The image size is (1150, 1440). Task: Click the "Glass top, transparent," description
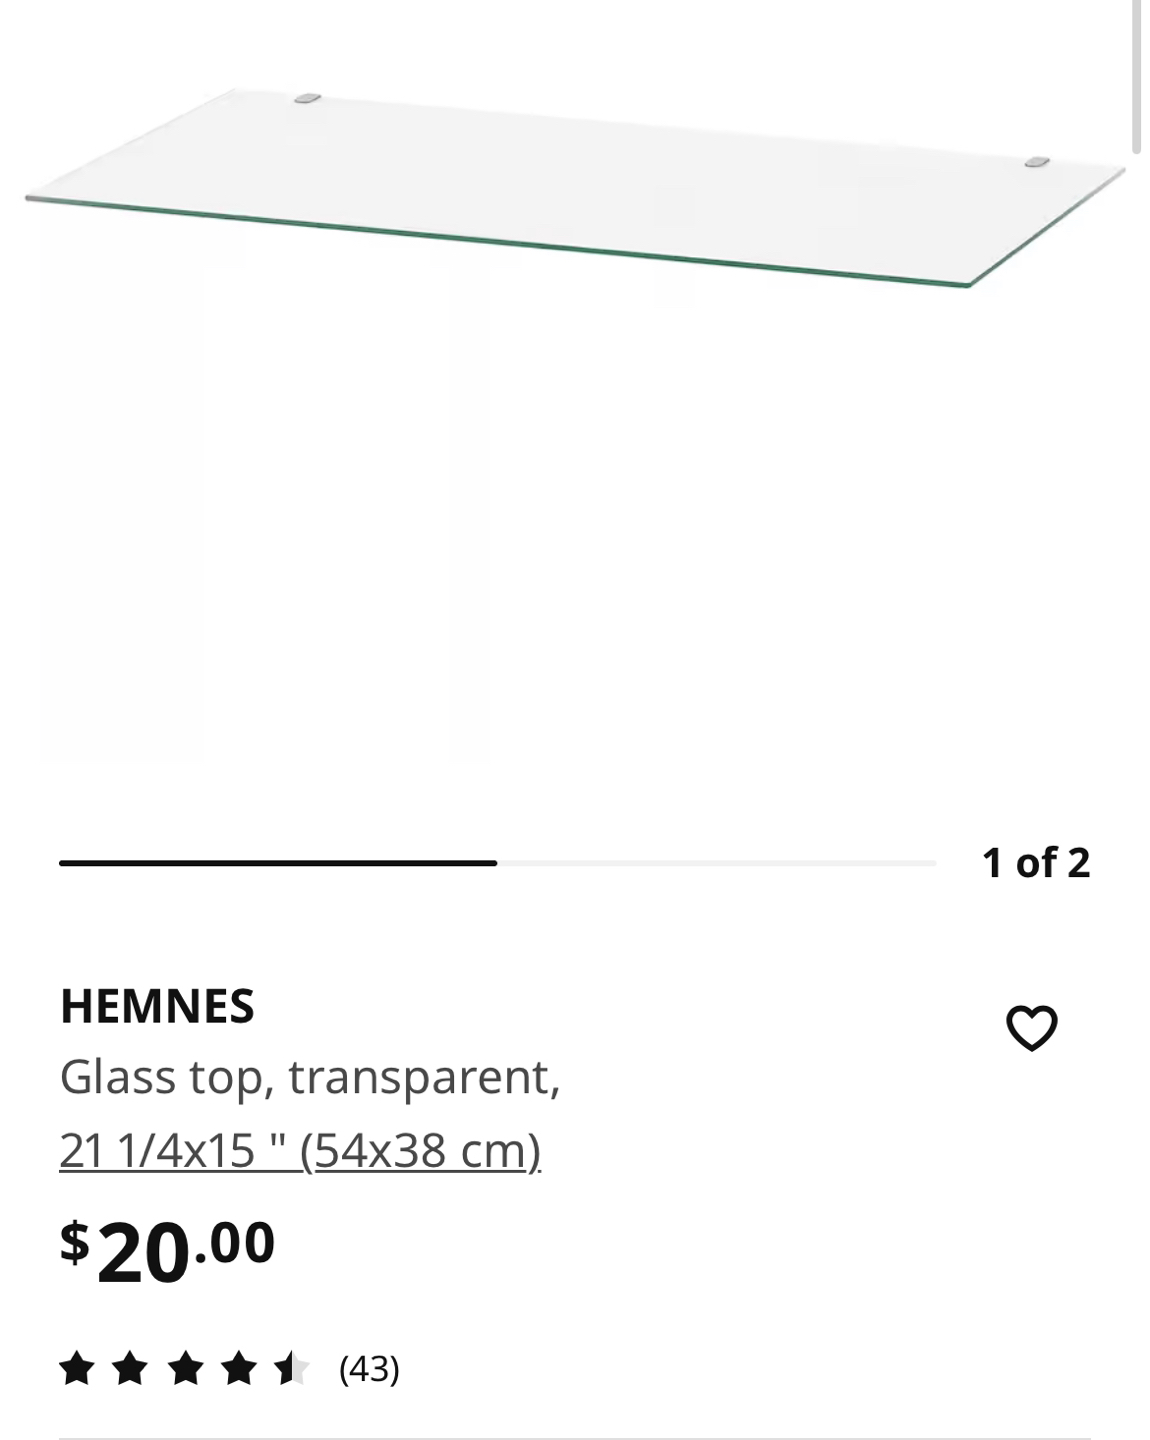[x=309, y=1077]
